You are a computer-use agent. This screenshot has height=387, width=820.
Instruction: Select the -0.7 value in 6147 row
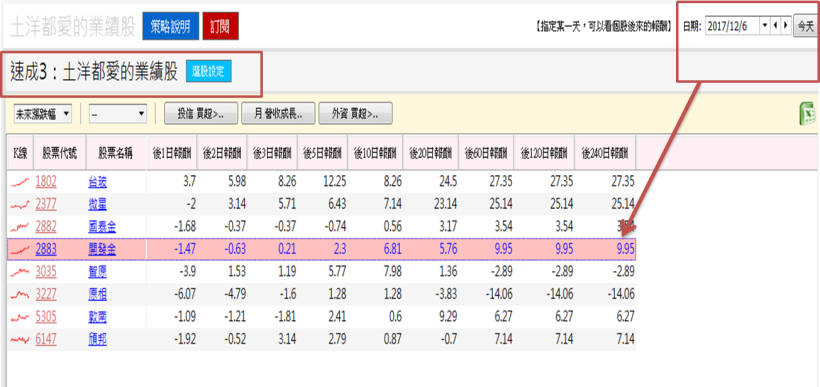tap(448, 340)
